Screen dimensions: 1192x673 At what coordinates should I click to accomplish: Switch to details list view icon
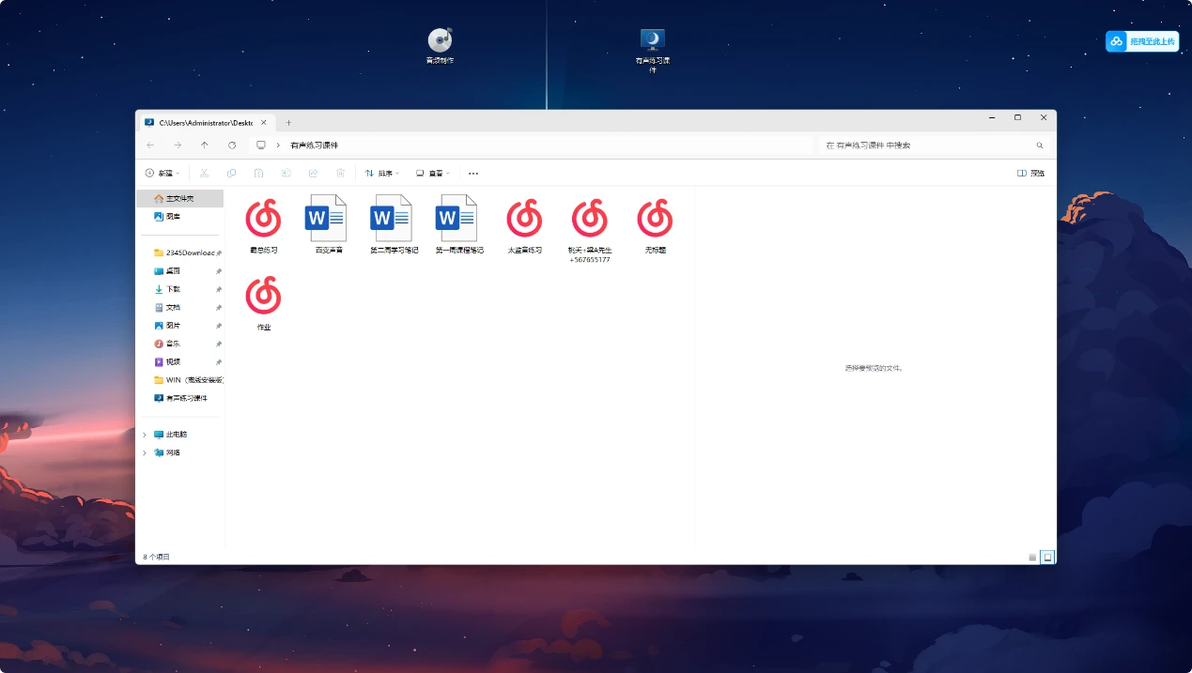click(x=1032, y=557)
